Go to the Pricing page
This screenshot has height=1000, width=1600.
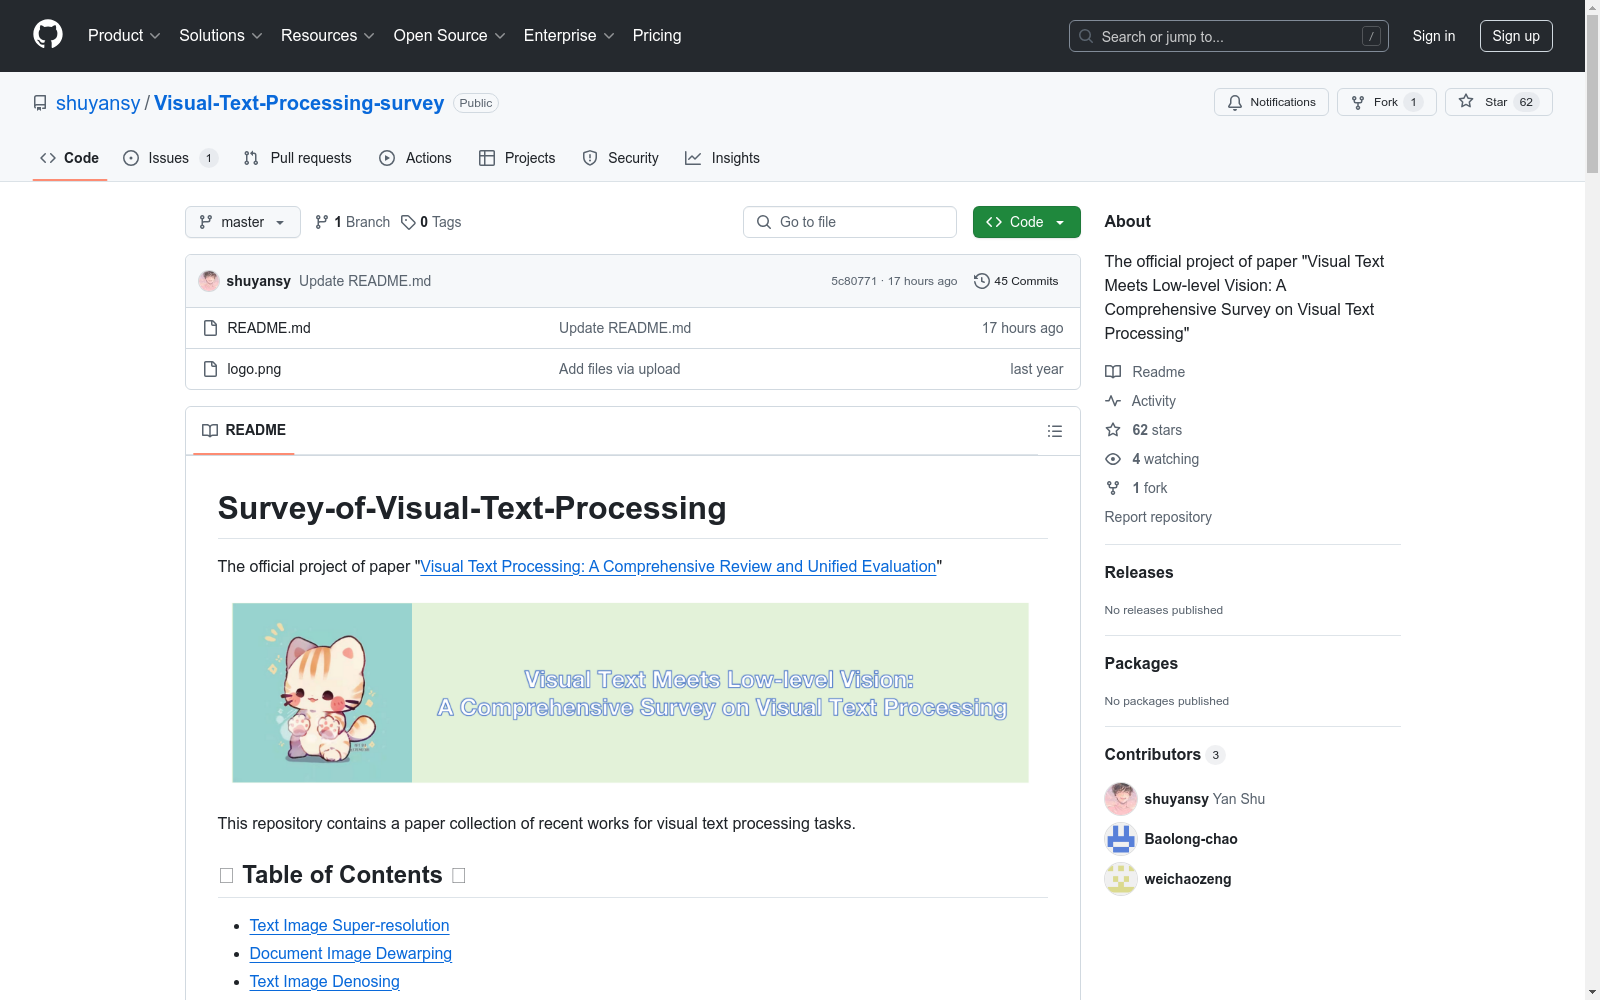point(657,36)
